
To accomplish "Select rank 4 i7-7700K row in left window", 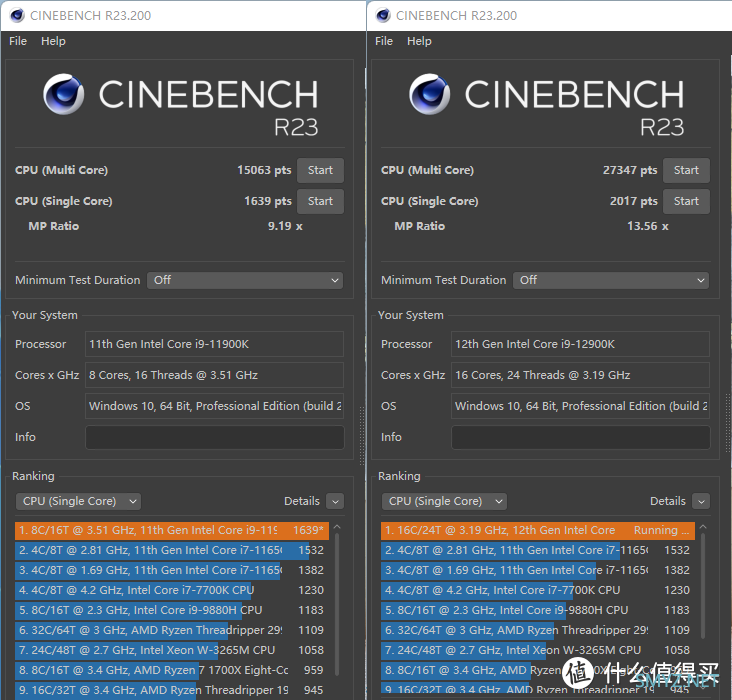I will pos(172,591).
